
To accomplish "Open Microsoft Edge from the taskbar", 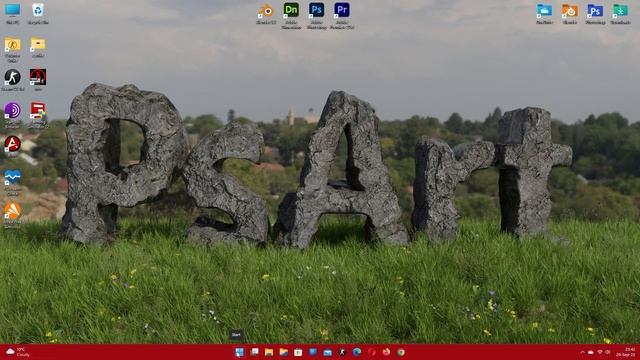I will pyautogui.click(x=357, y=352).
